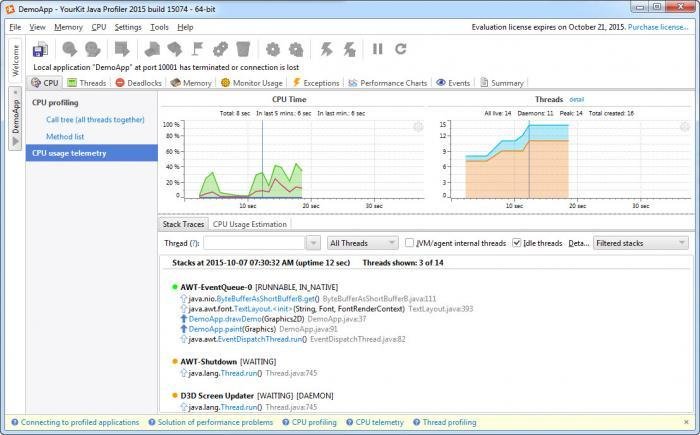Uncheck the Idle threads checkbox
Viewport: 700px width, 435px height.
click(x=517, y=243)
